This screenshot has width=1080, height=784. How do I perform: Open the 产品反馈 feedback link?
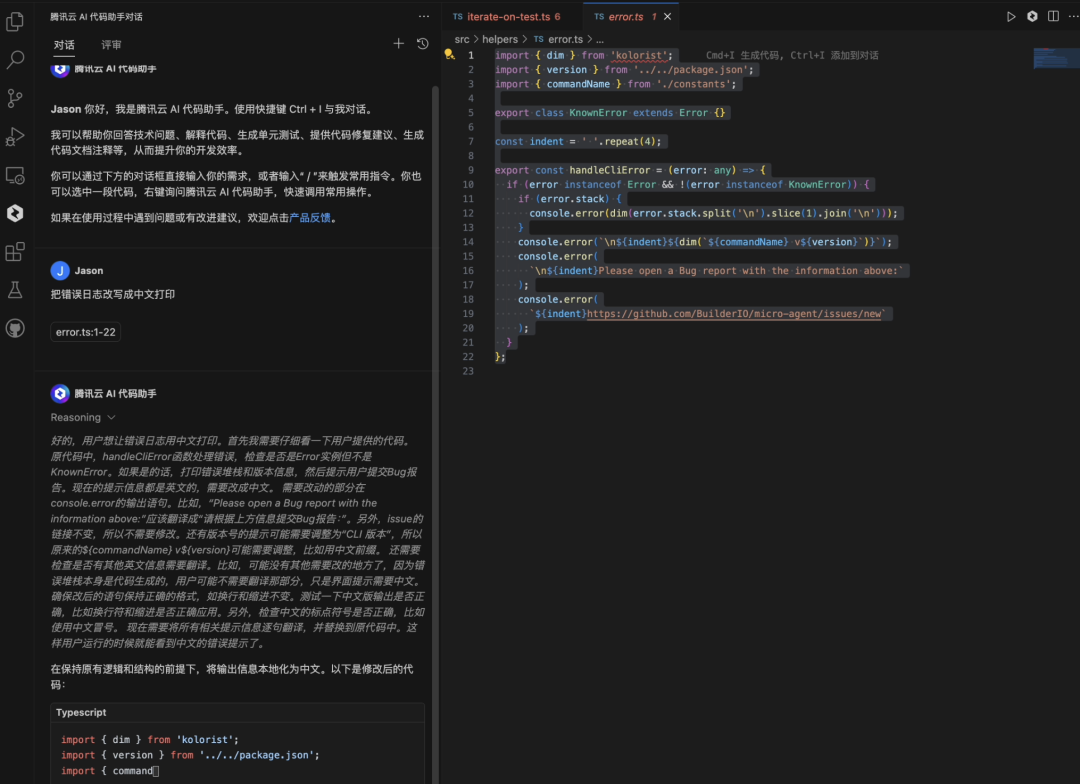pos(310,218)
